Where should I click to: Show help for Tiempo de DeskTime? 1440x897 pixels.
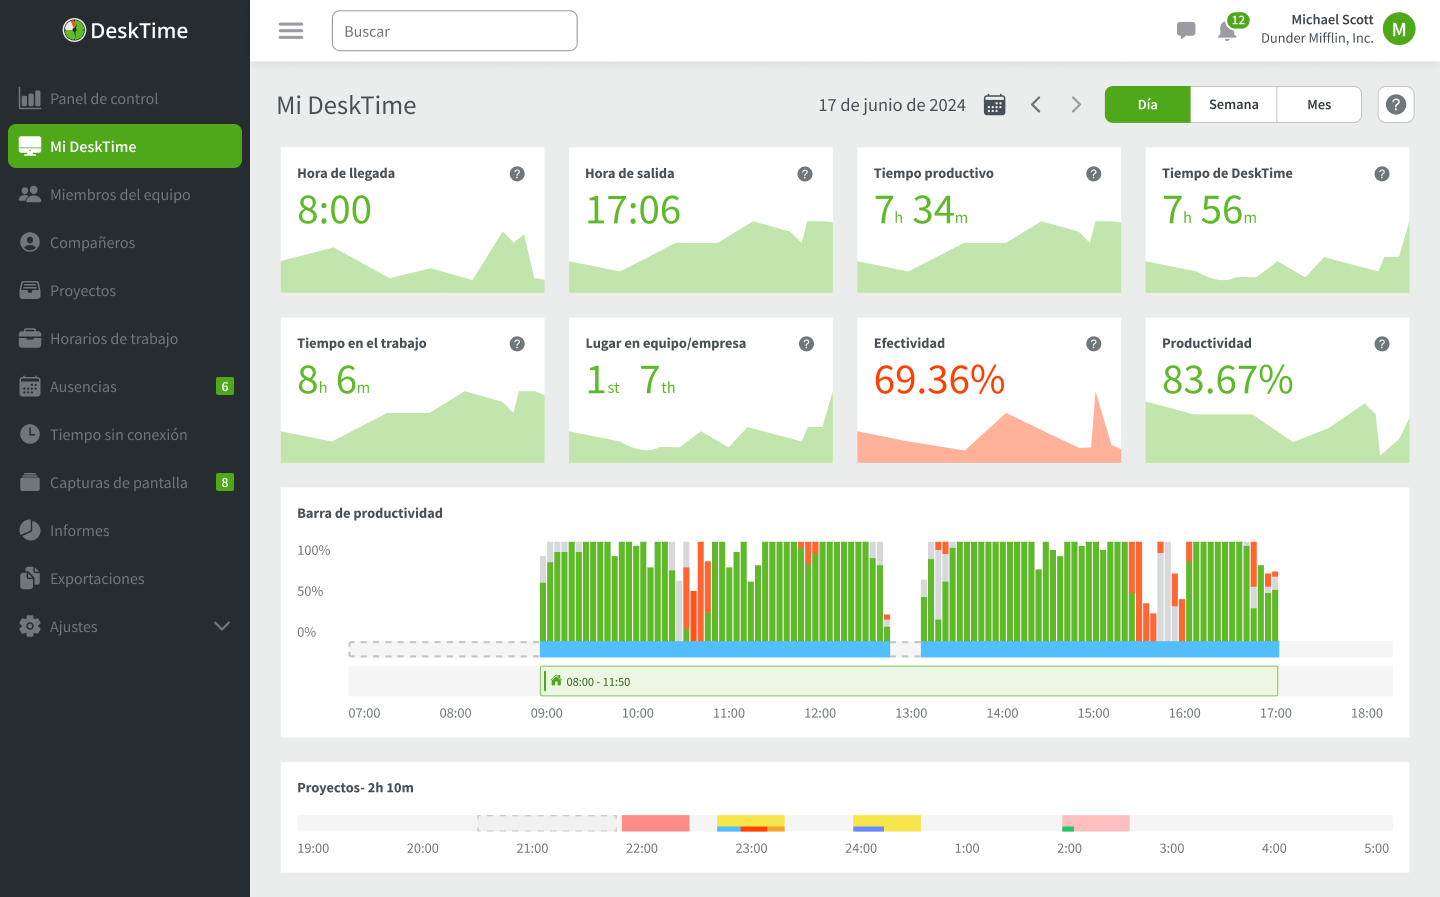coord(1382,174)
